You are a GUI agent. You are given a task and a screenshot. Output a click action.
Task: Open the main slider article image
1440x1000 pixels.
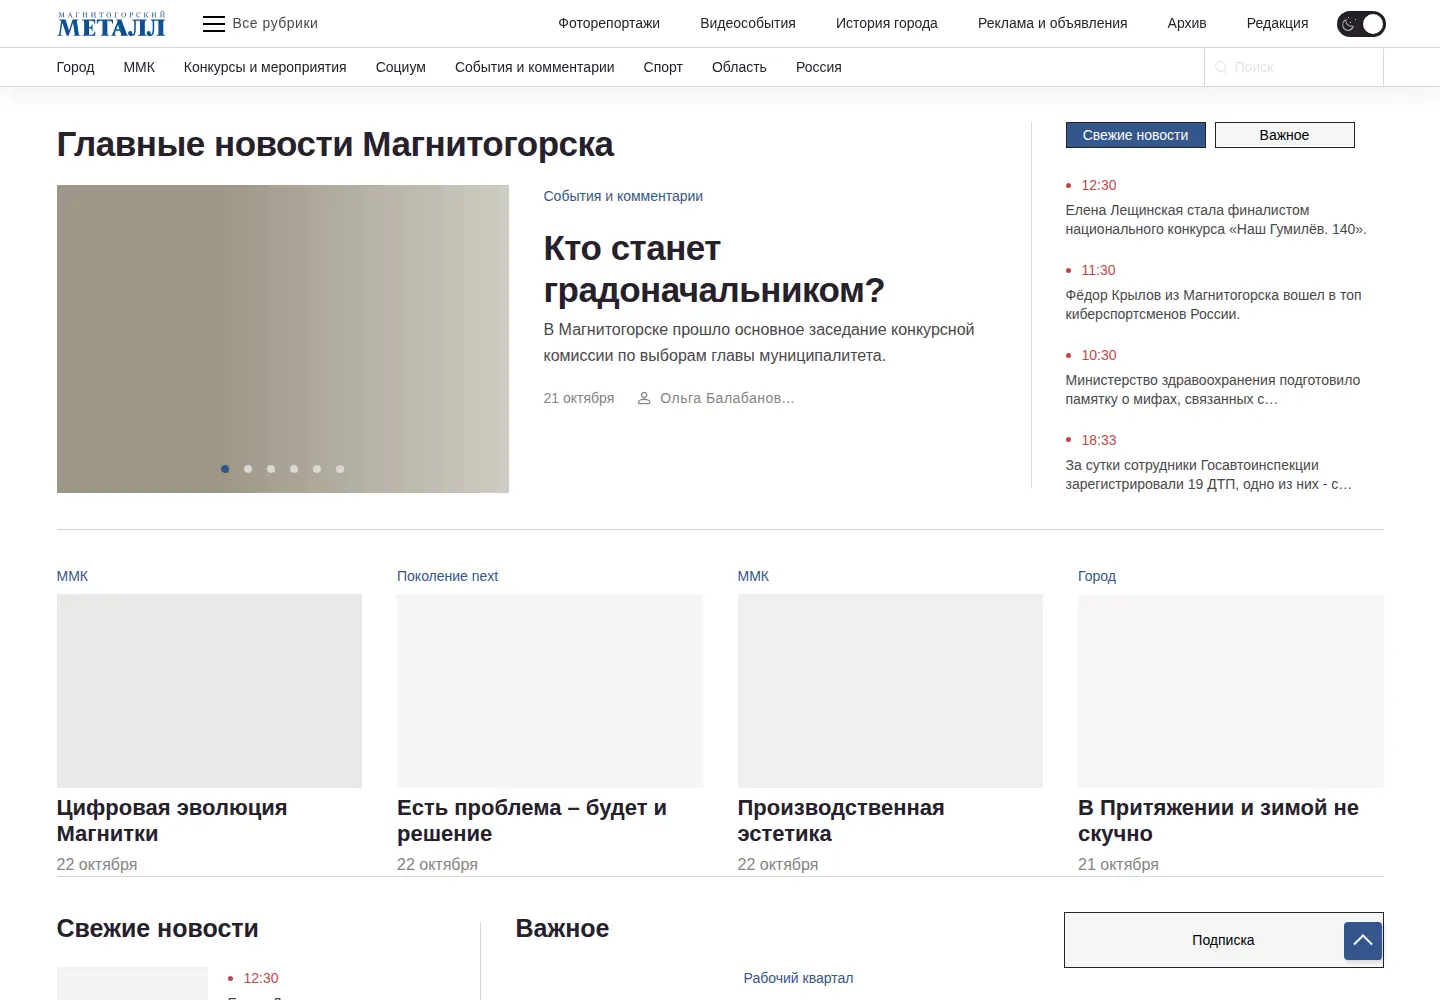pos(283,339)
